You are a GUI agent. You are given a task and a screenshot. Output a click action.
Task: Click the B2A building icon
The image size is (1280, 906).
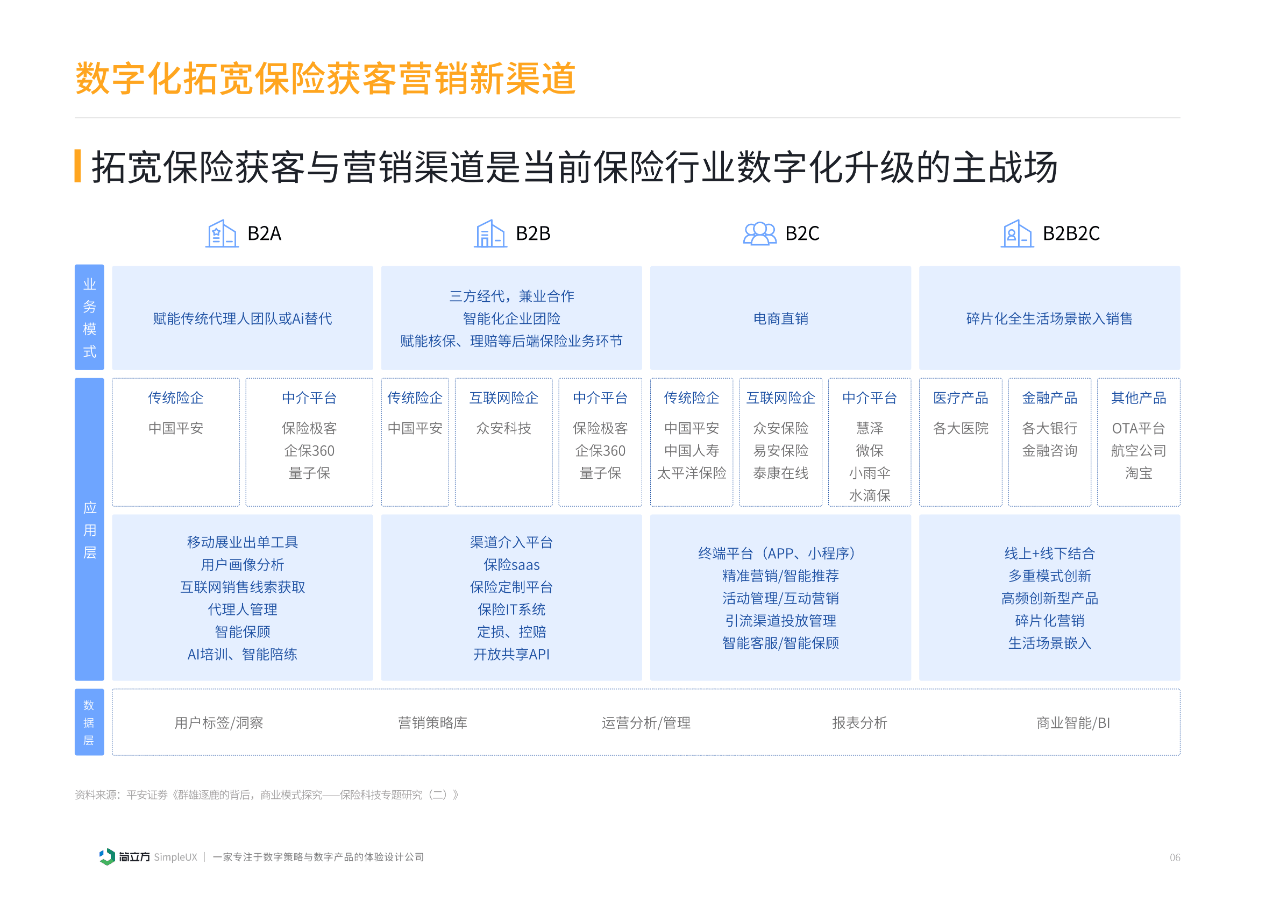coord(222,234)
